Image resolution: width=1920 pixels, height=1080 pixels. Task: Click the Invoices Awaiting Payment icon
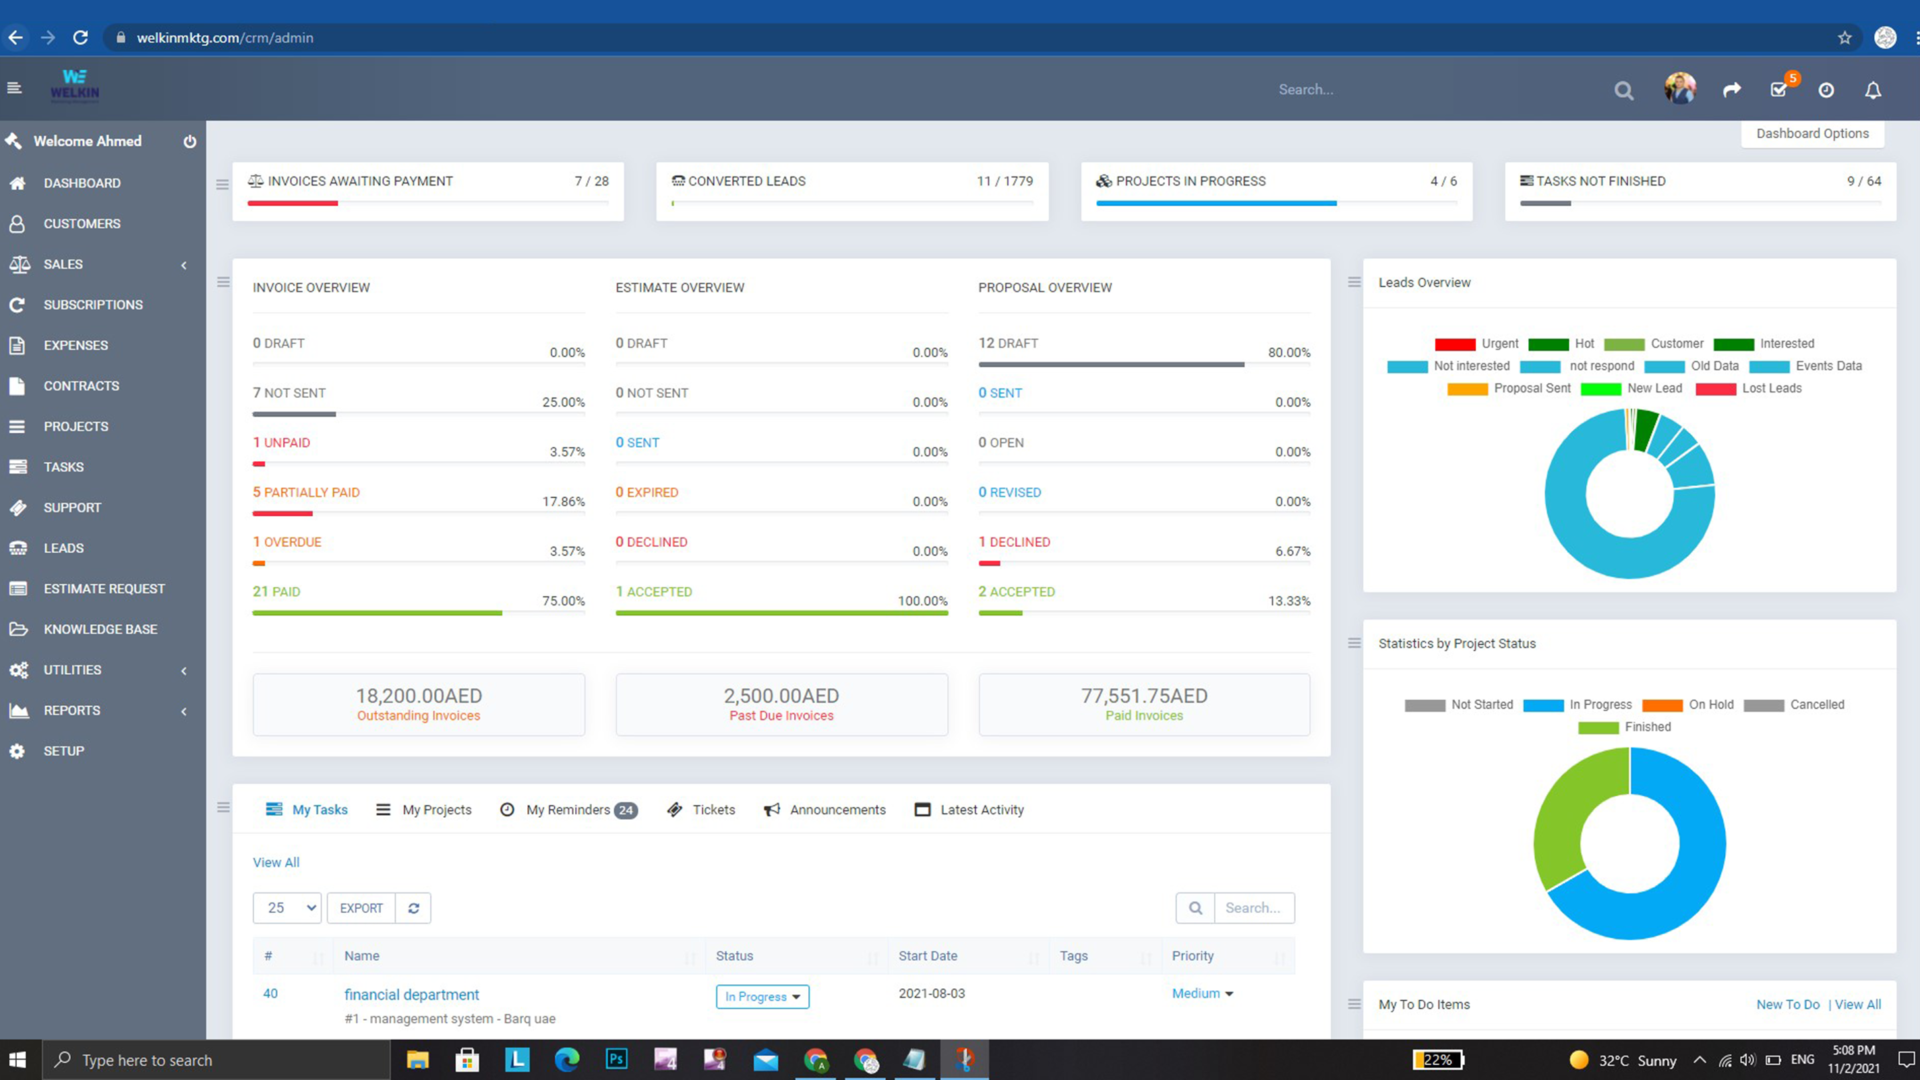(x=256, y=181)
